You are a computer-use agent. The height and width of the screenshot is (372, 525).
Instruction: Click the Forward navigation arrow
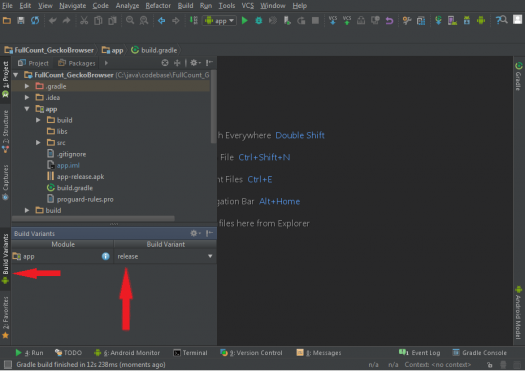coord(176,21)
